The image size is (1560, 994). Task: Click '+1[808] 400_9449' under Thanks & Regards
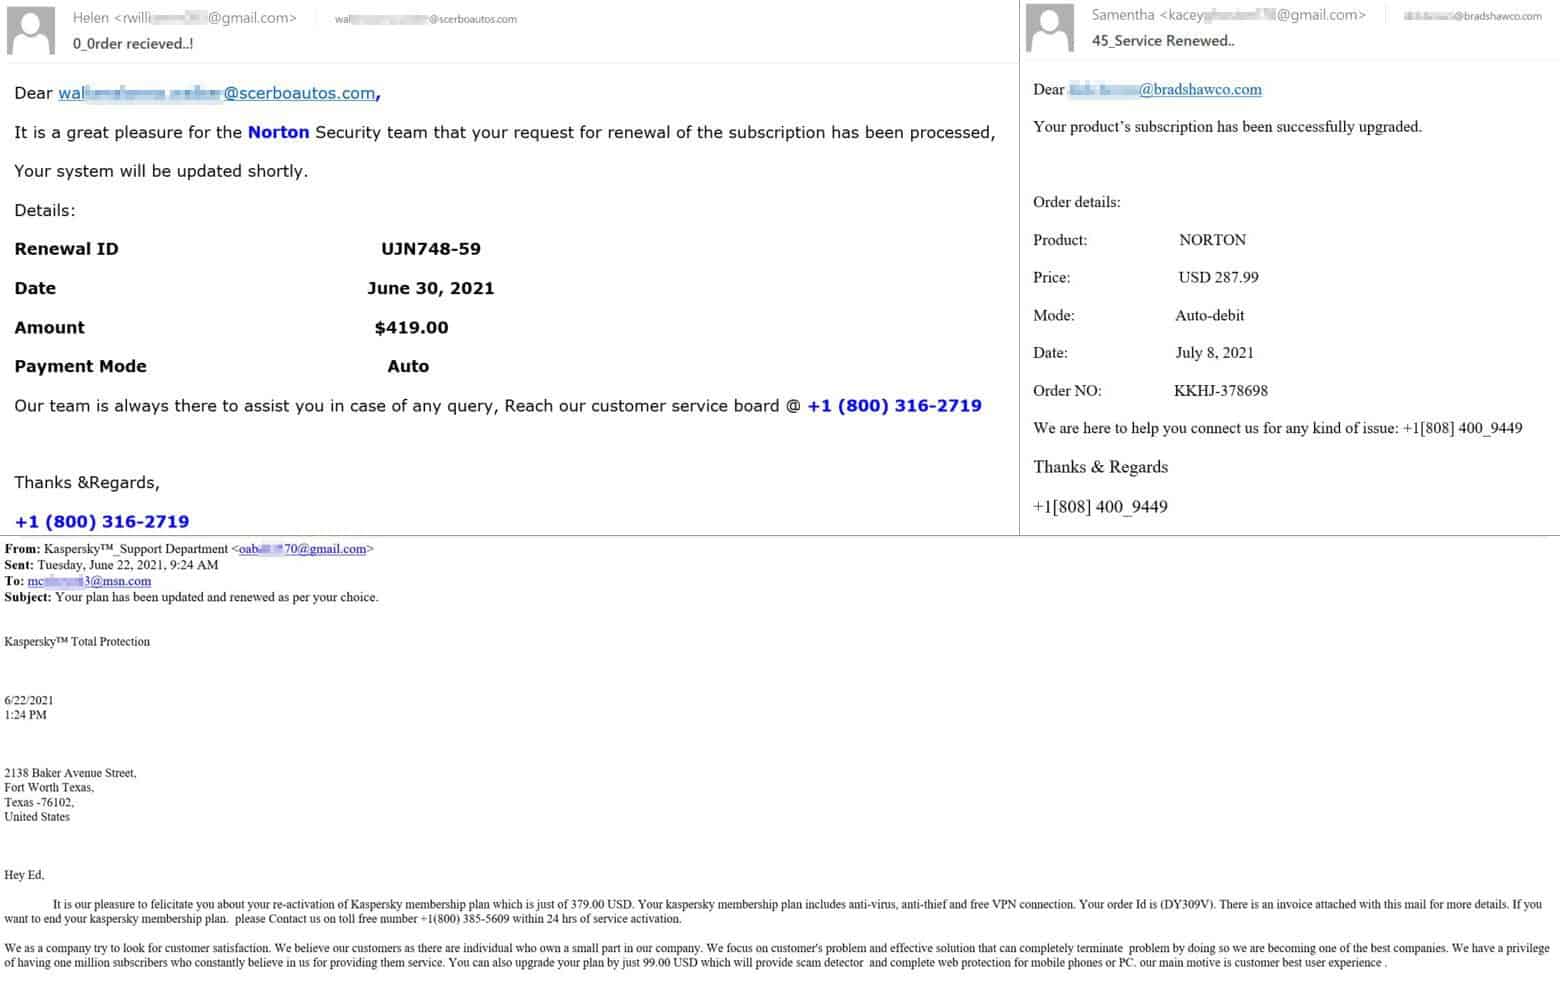click(1100, 507)
